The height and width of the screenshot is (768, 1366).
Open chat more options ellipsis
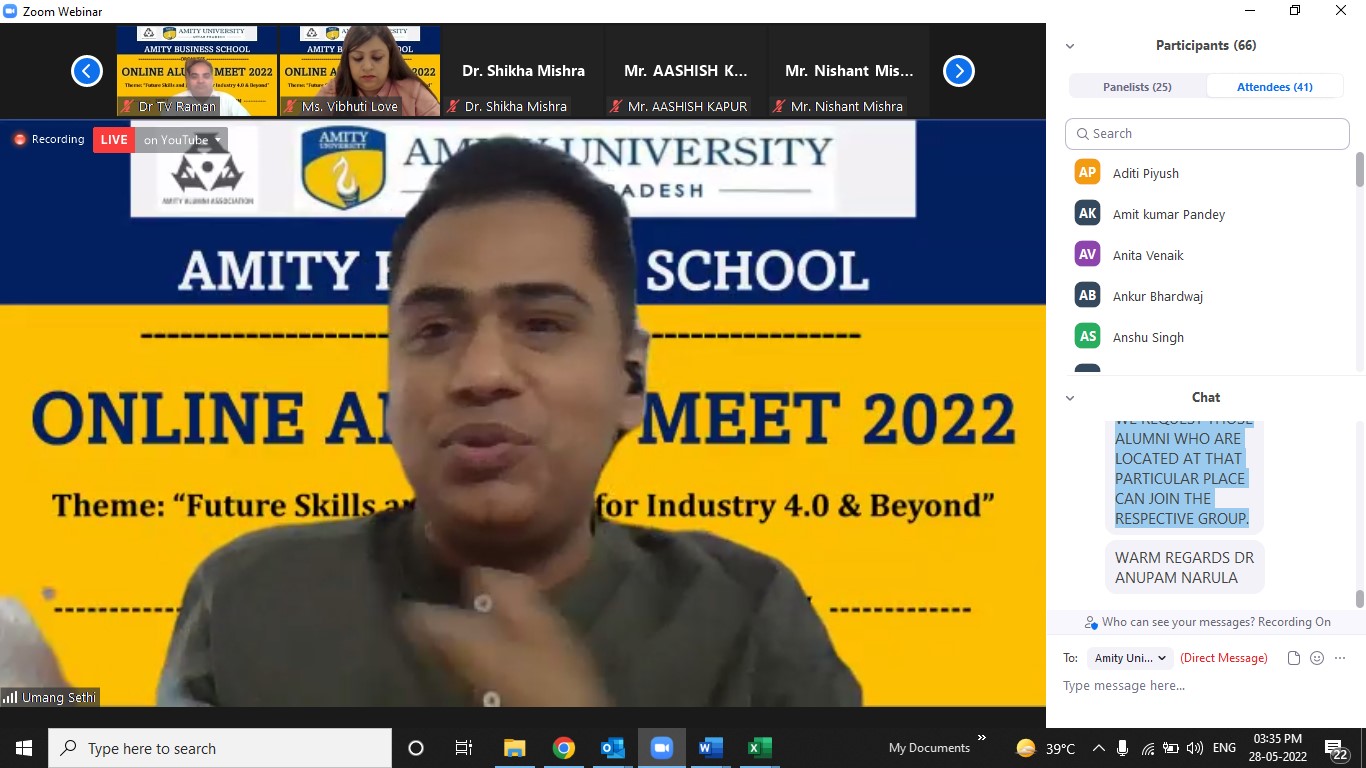coord(1340,658)
